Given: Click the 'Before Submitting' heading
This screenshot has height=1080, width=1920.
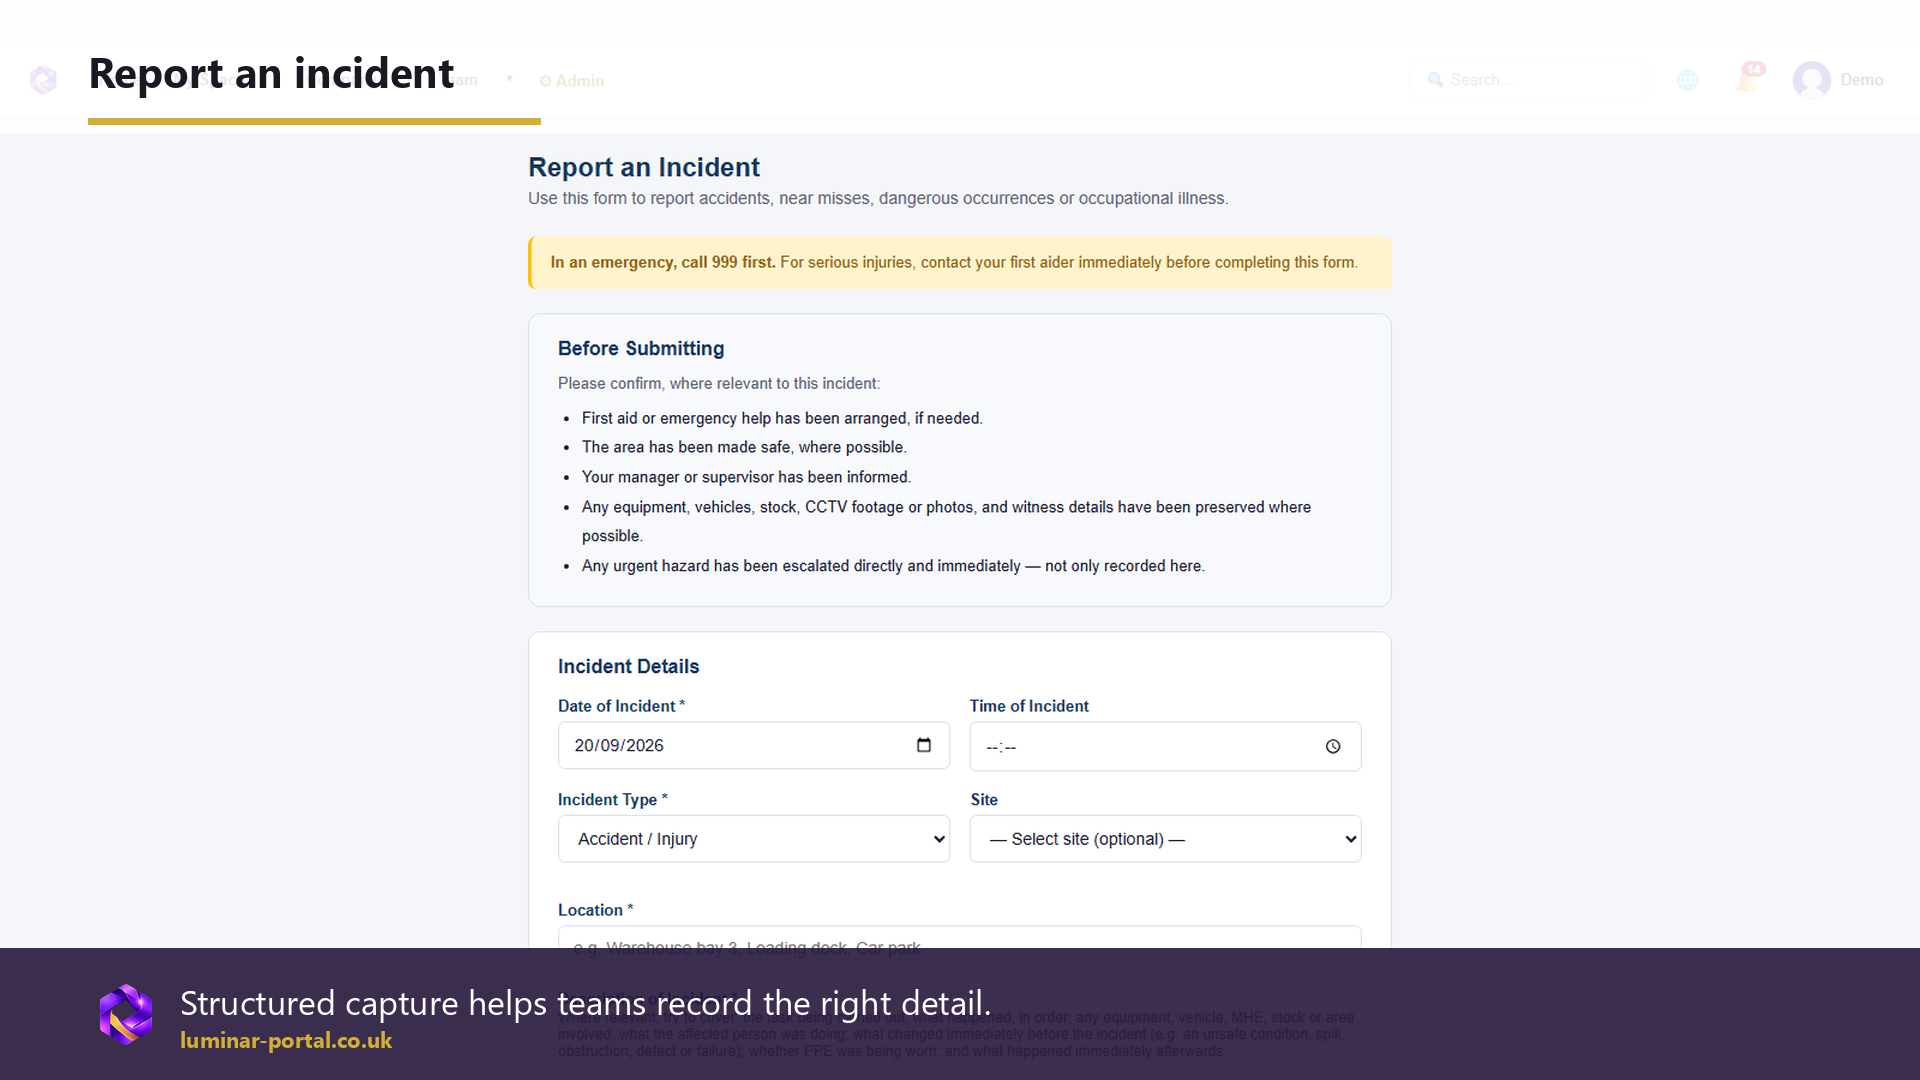Looking at the screenshot, I should pyautogui.click(x=641, y=348).
